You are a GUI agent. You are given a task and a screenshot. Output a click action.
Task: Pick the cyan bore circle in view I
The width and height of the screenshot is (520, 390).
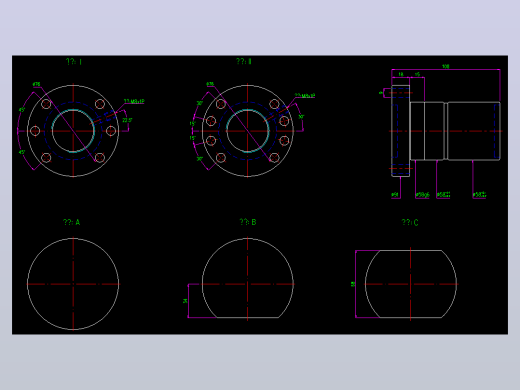coord(73,131)
